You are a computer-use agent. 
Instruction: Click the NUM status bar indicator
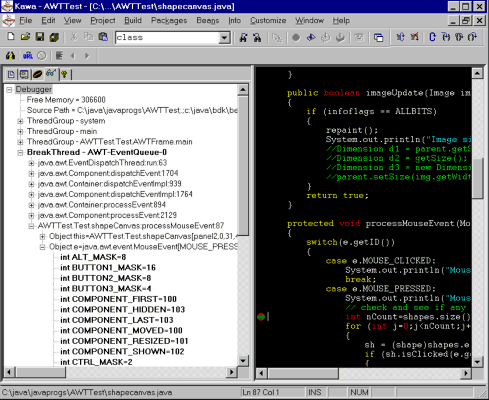359,392
